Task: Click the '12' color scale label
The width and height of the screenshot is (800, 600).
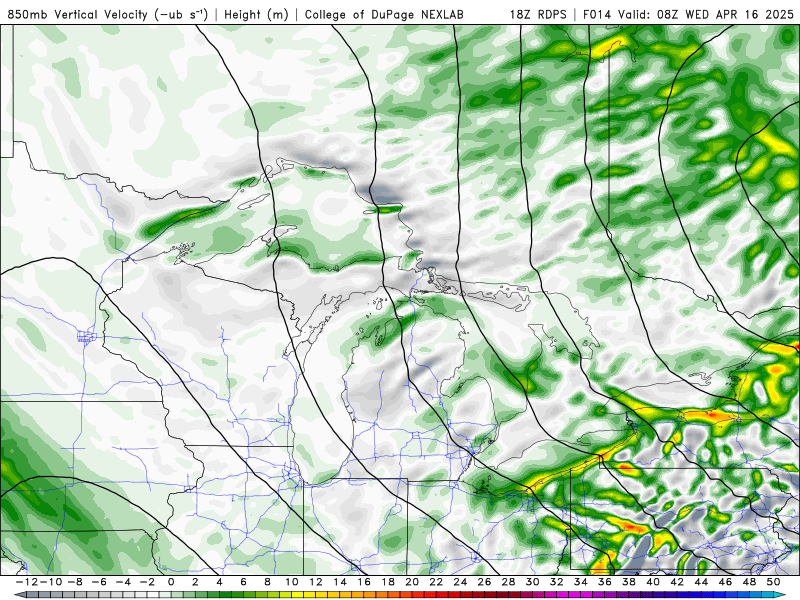Action: coord(316,582)
